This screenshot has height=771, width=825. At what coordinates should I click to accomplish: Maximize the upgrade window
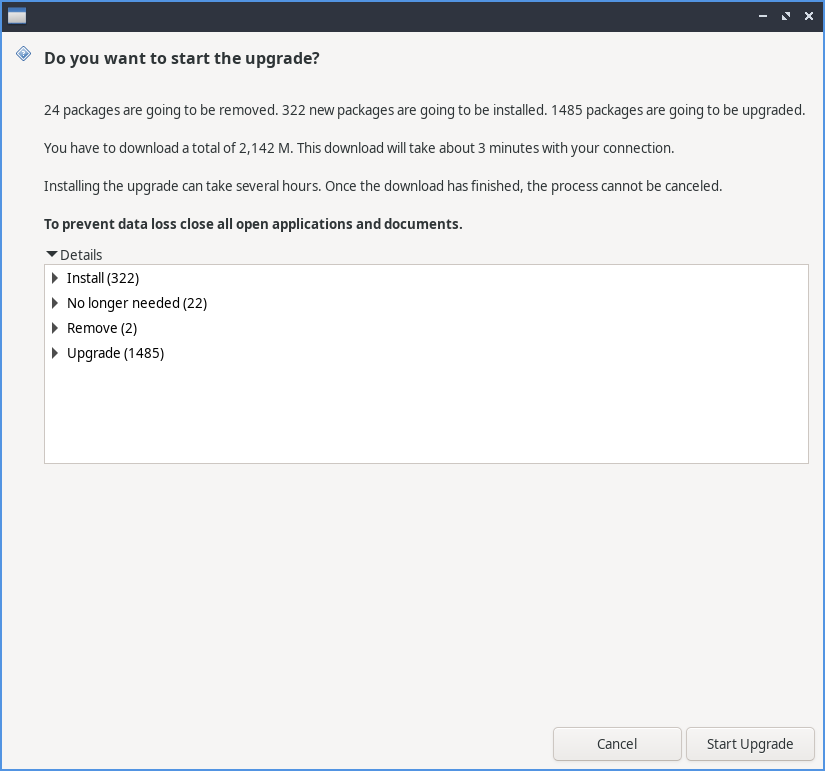pos(786,16)
